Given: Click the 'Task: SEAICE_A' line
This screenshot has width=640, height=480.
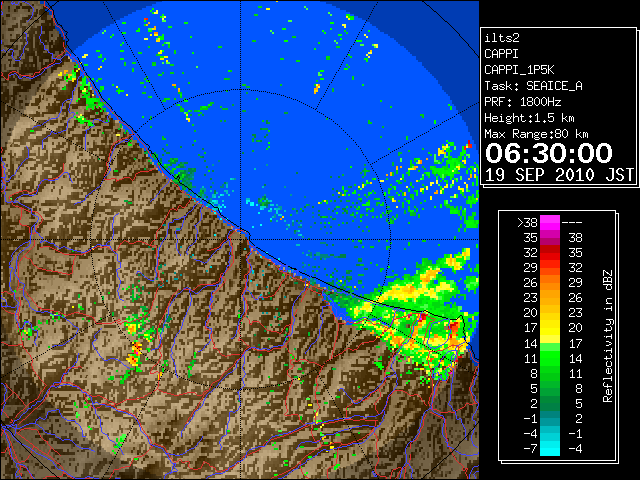Looking at the screenshot, I should pos(533,86).
